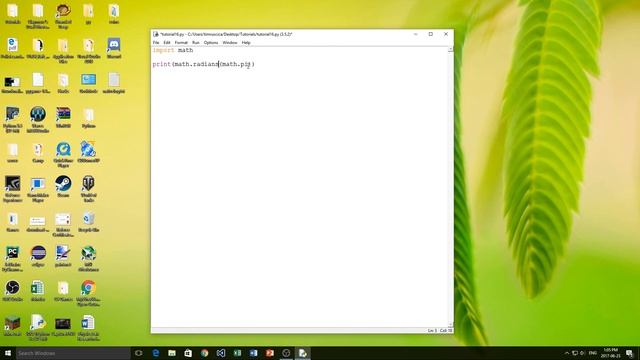Image resolution: width=640 pixels, height=360 pixels.
Task: Open the Options menu in IDLE
Action: (x=211, y=42)
